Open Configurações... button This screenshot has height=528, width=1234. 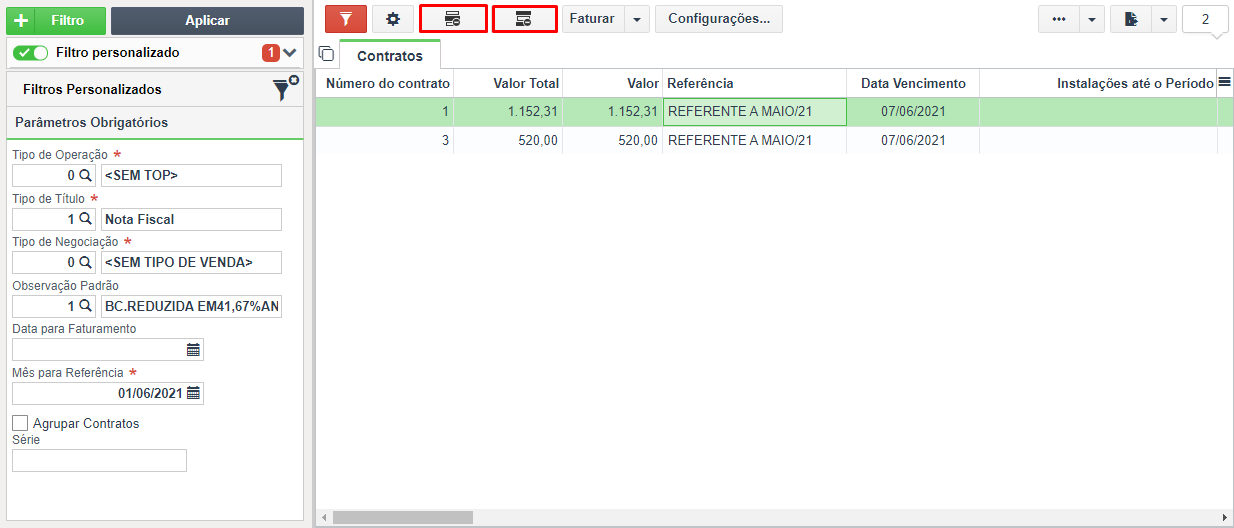coord(719,19)
